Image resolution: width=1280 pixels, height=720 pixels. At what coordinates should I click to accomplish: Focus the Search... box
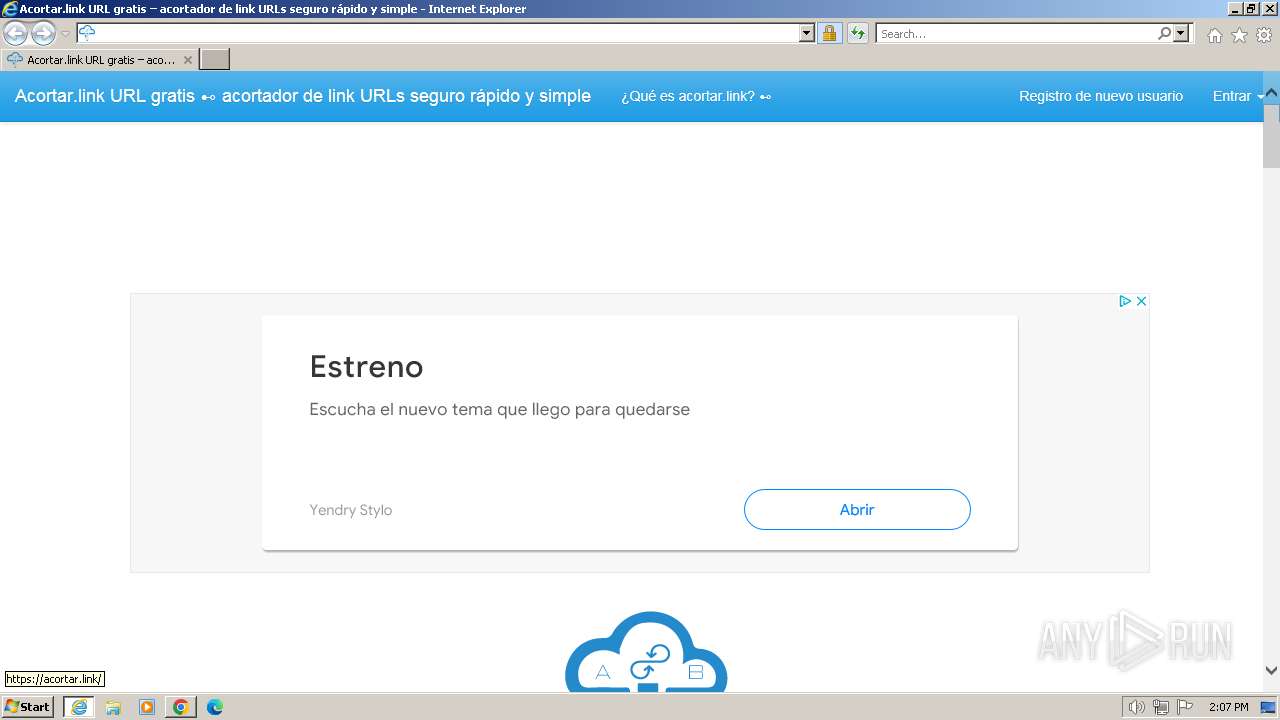pyautogui.click(x=1015, y=33)
